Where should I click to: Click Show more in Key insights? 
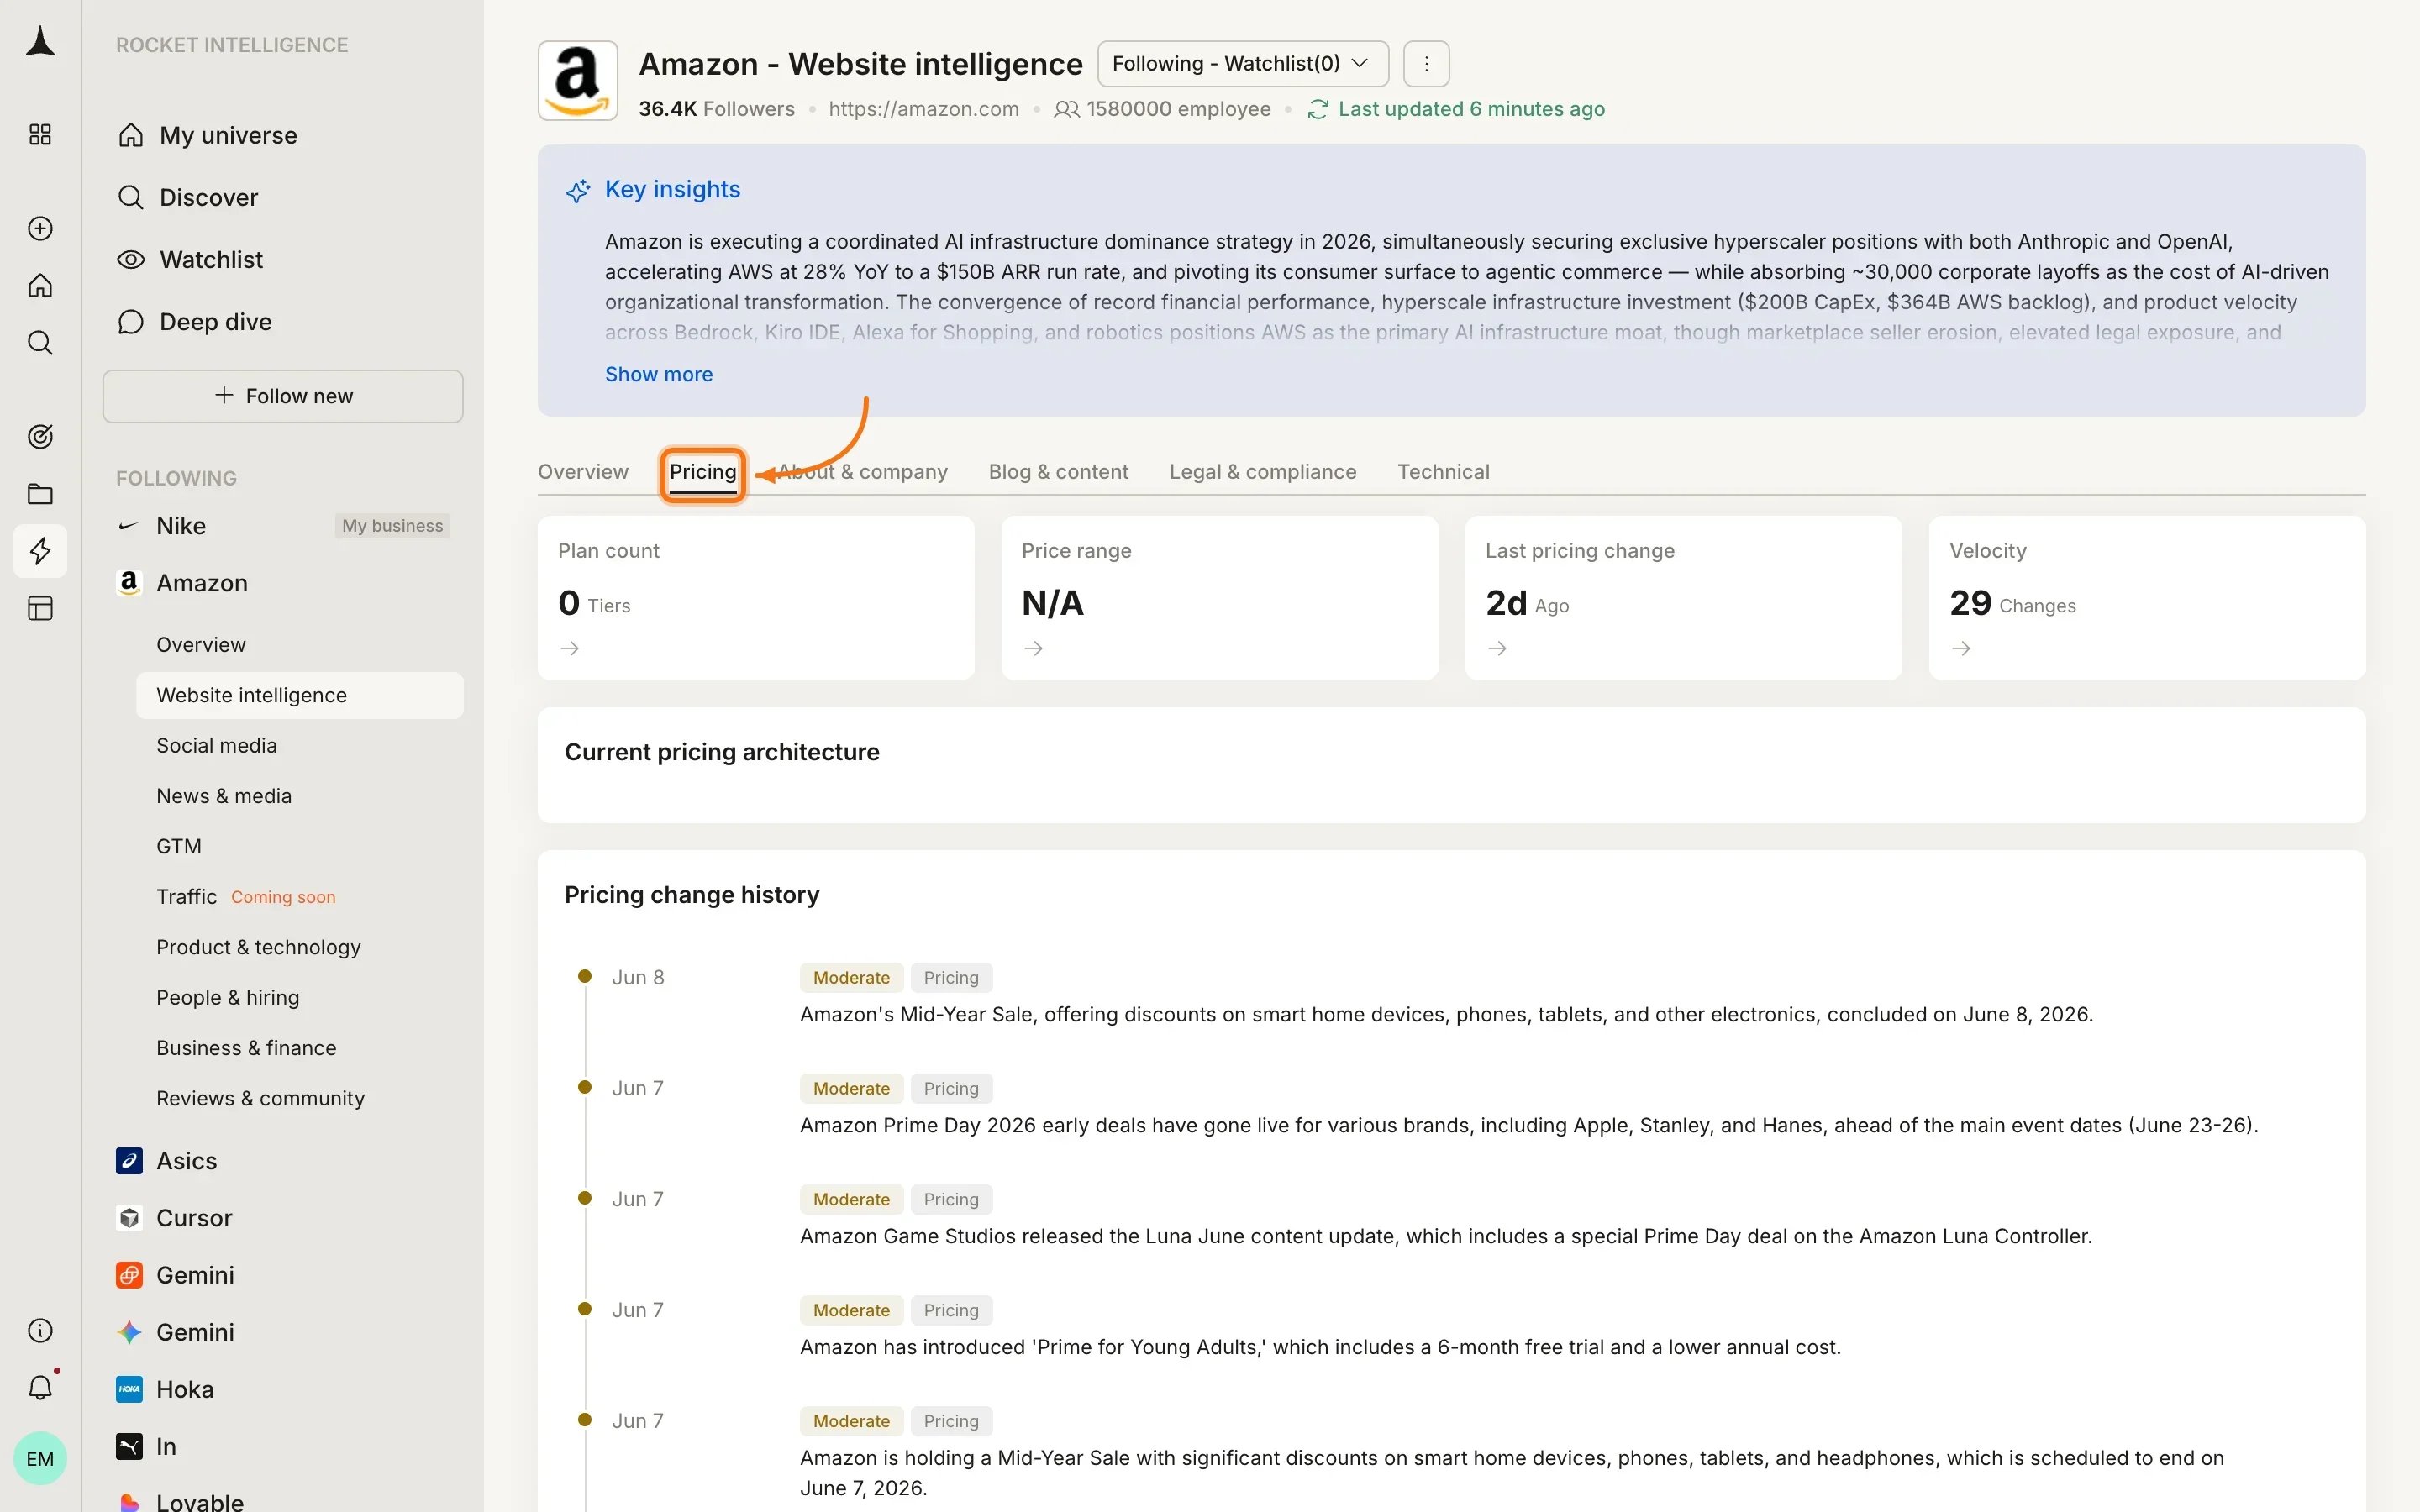tap(659, 374)
